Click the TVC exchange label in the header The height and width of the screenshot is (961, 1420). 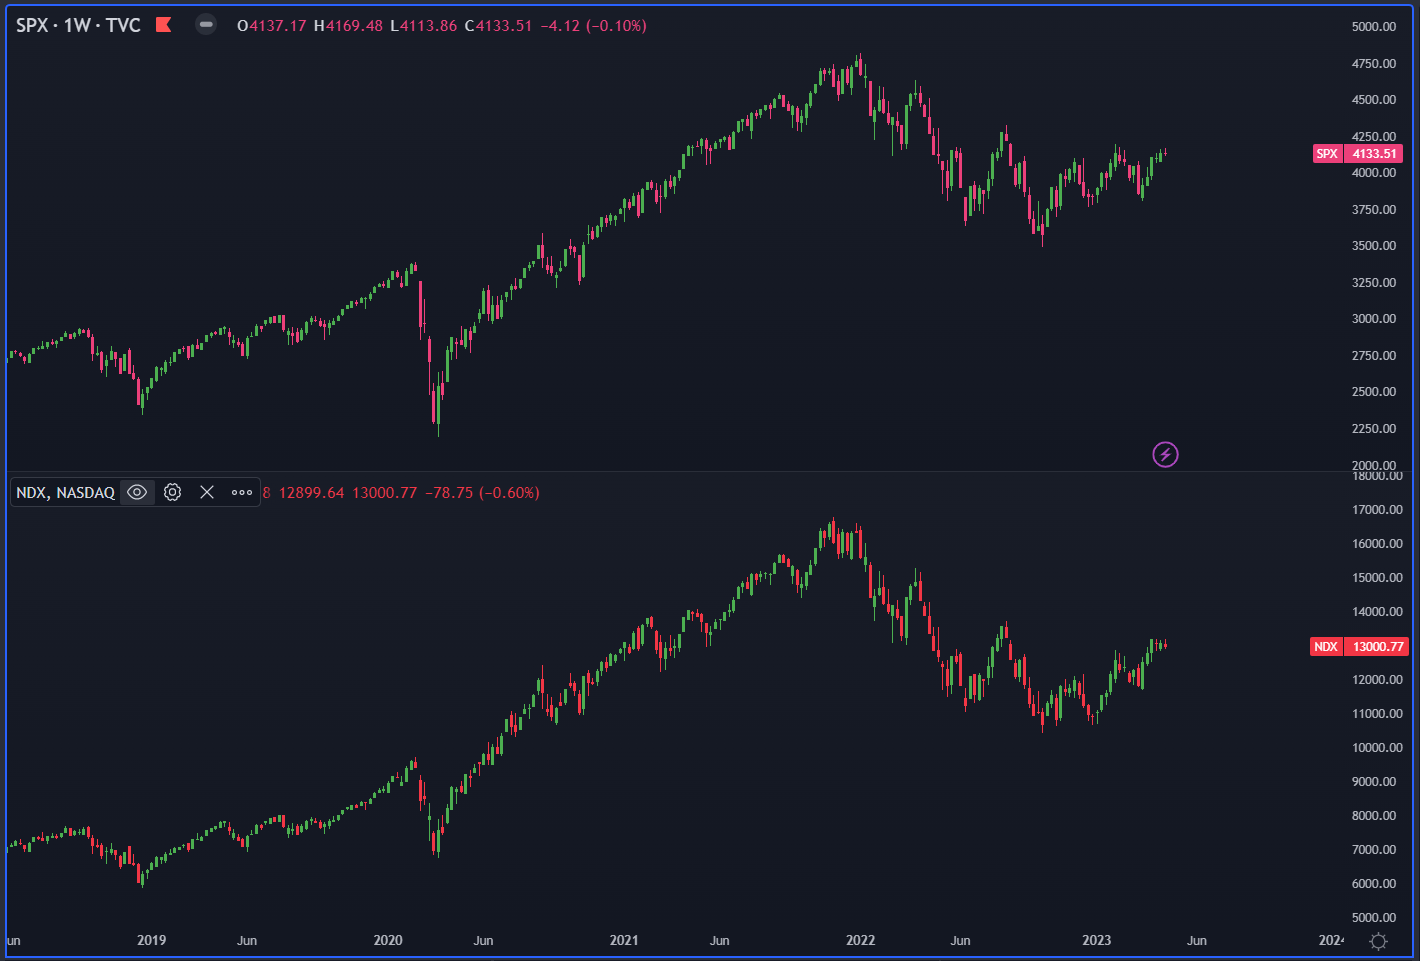pos(124,25)
